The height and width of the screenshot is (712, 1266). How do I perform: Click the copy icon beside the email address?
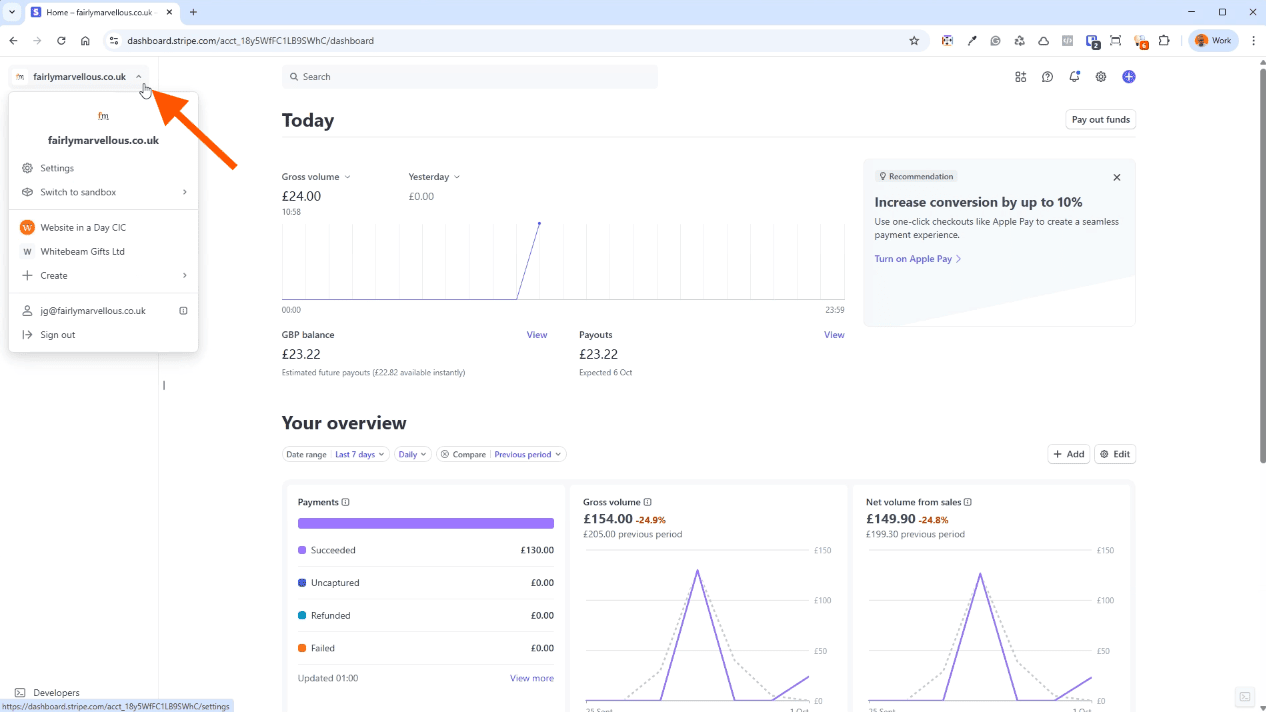[x=183, y=311]
